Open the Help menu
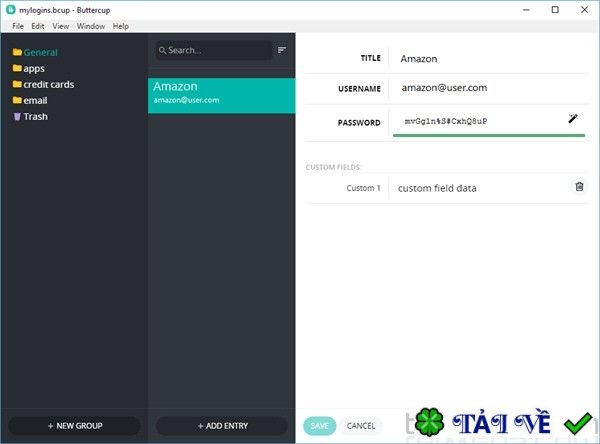600x444 pixels. tap(121, 26)
